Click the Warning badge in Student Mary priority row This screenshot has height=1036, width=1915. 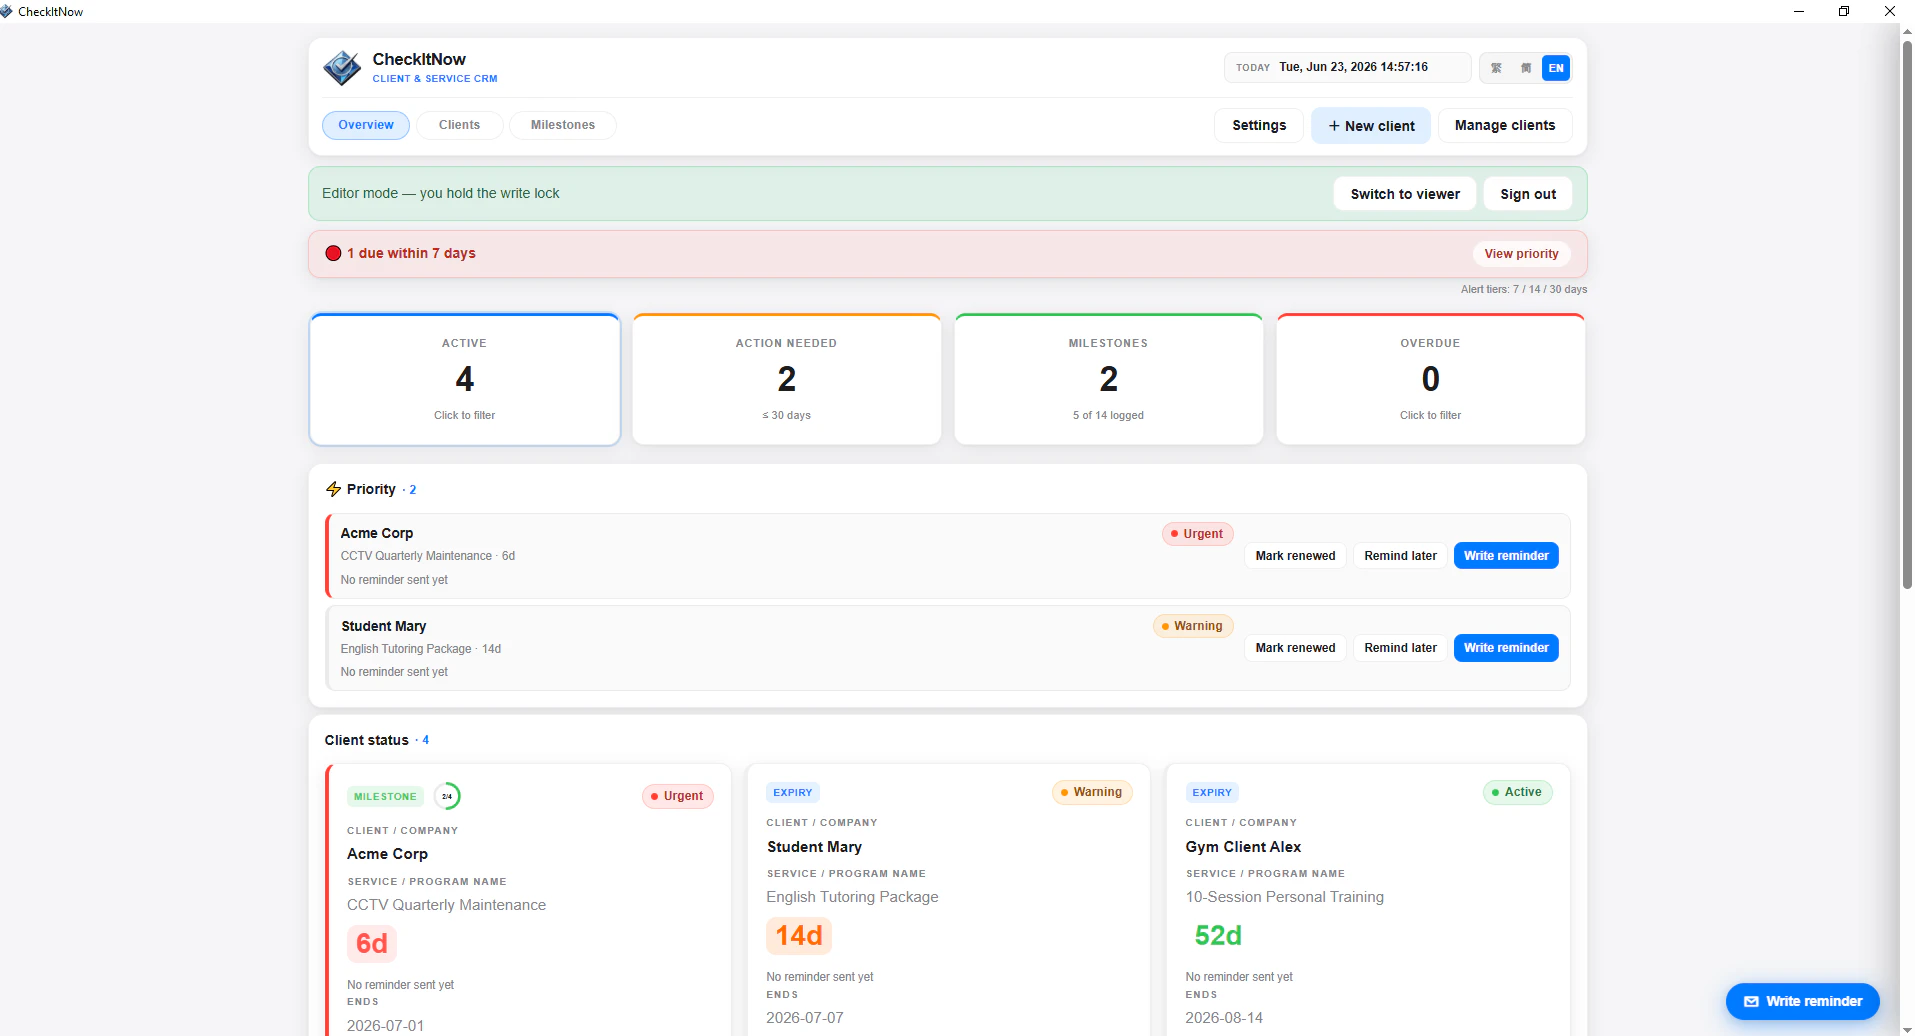[x=1193, y=626]
